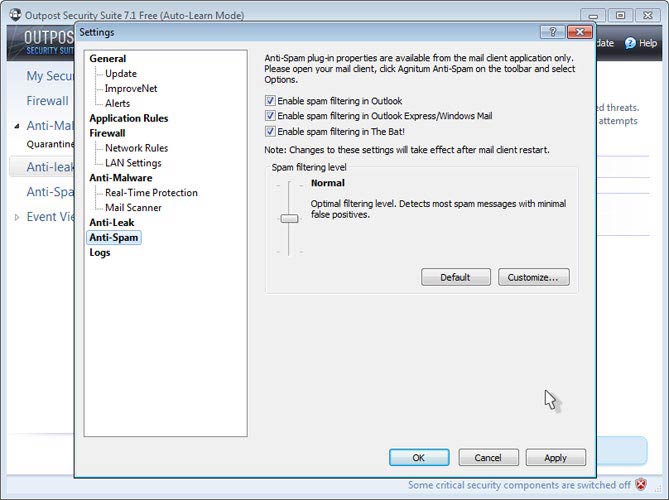Screen dimensions: 669x500
Task: Select the Logs category
Action: tap(100, 253)
